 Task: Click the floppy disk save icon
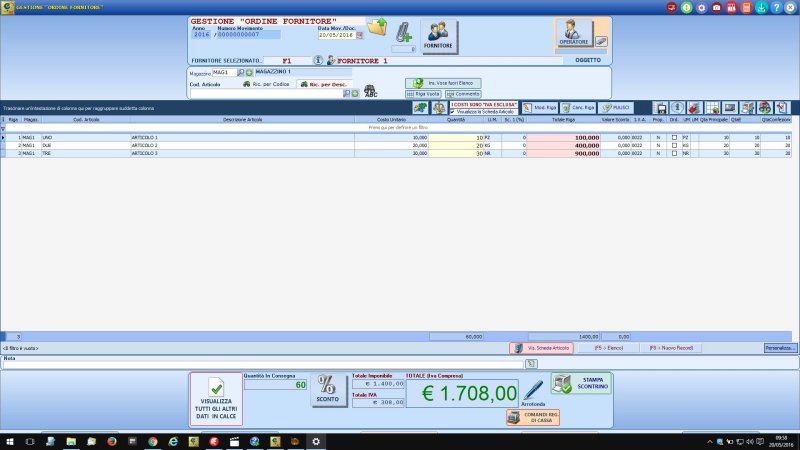click(x=661, y=107)
